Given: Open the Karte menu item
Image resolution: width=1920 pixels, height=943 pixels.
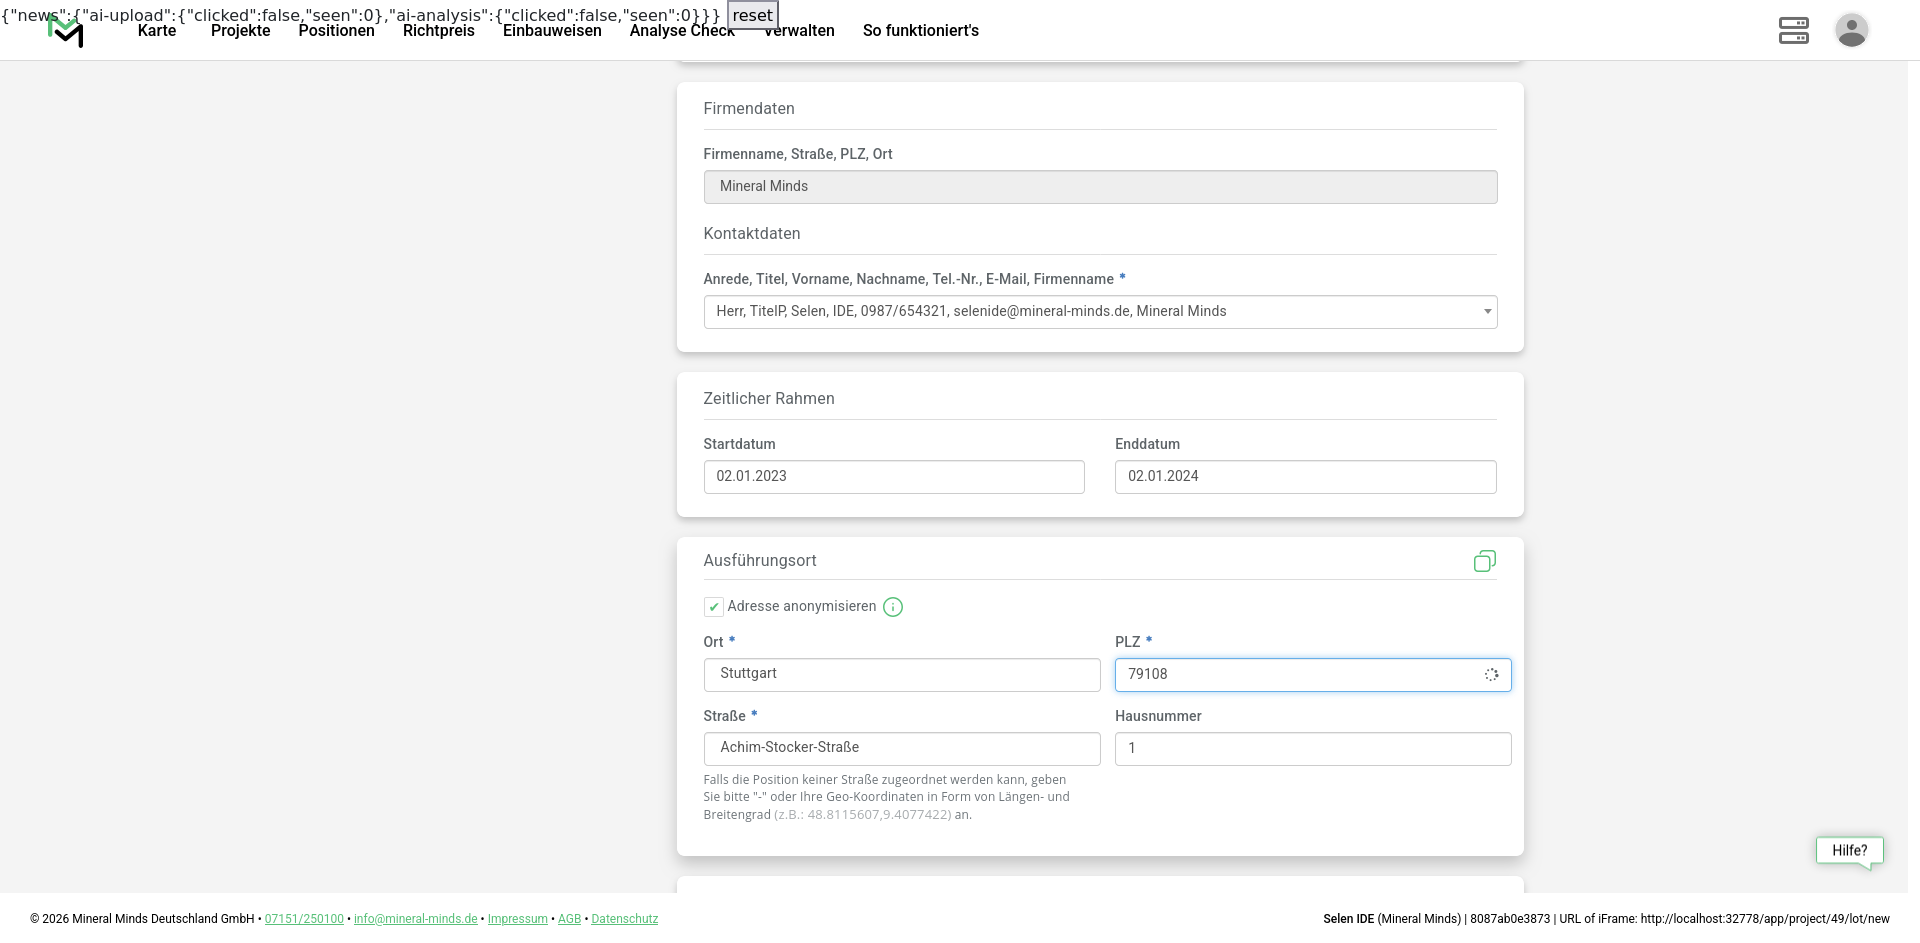Looking at the screenshot, I should point(157,31).
